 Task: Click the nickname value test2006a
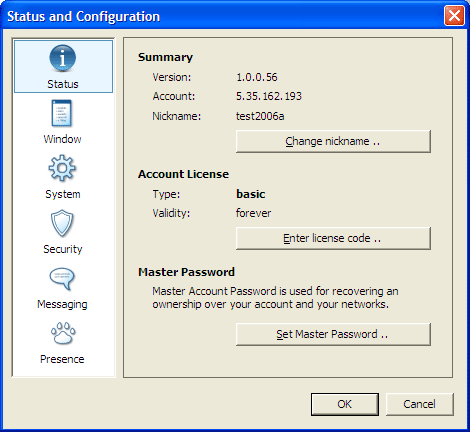pyautogui.click(x=260, y=116)
